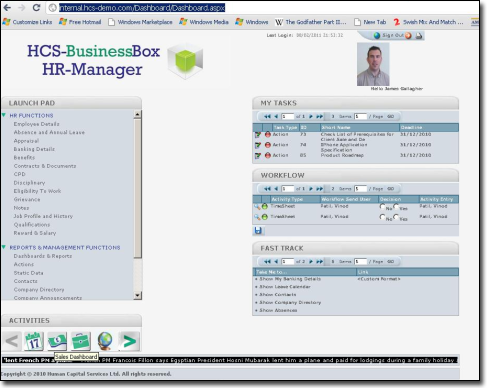Viewport: 487px width, 388px height.
Task: Go to next page in Fast Track pager
Action: point(311,262)
